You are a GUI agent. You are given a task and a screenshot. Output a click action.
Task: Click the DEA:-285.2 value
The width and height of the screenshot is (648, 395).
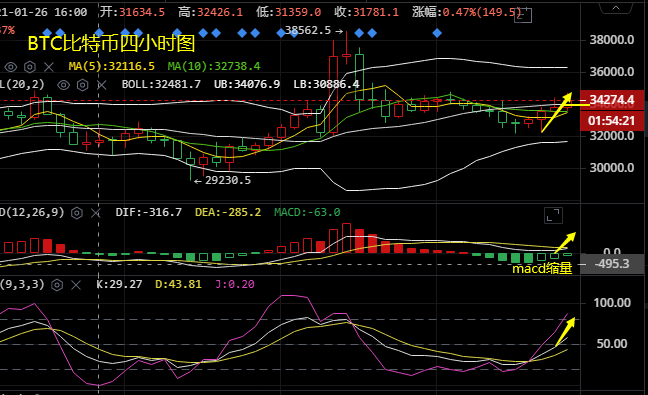point(228,213)
